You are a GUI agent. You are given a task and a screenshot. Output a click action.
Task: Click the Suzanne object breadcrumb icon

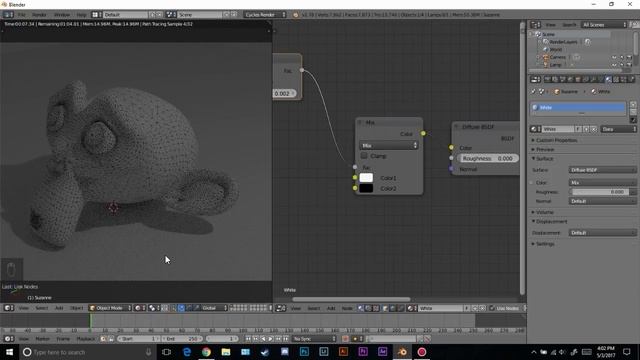pos(557,92)
